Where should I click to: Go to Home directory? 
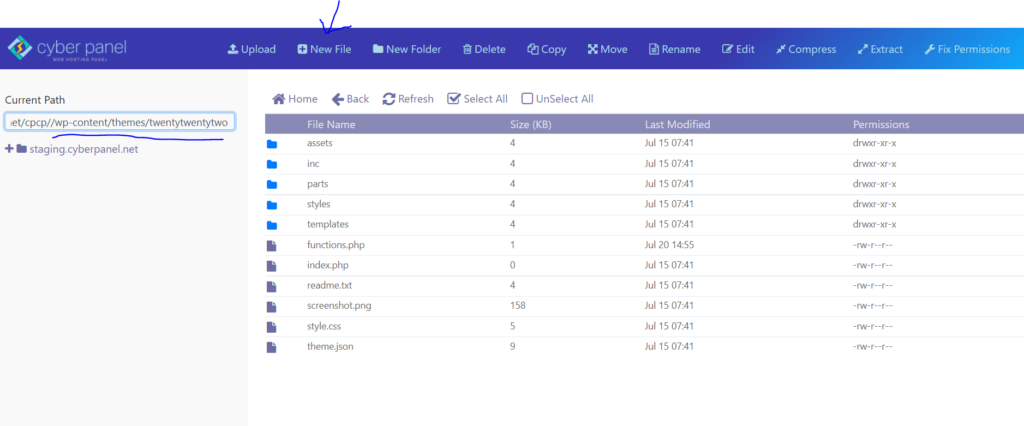(295, 99)
